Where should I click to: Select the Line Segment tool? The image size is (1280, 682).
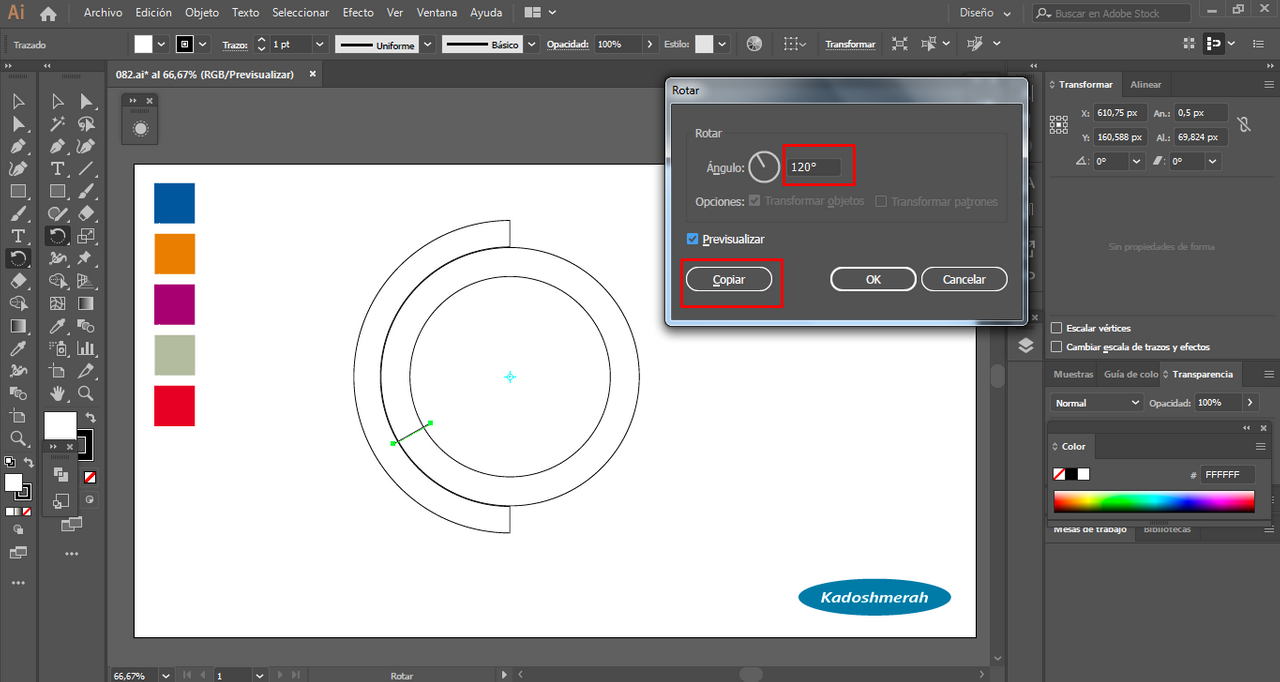click(87, 169)
